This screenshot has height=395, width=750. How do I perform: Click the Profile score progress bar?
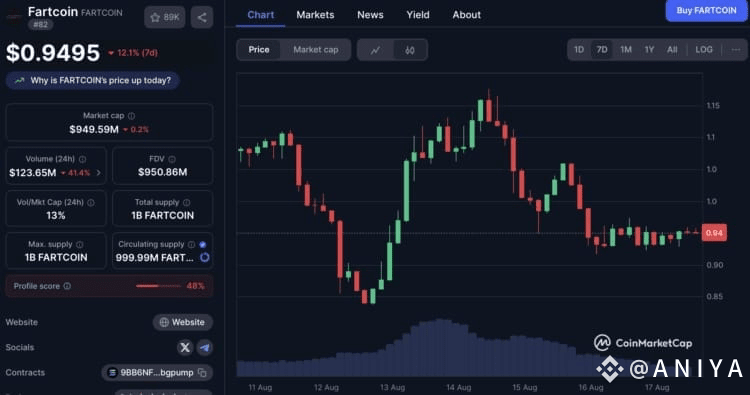158,286
